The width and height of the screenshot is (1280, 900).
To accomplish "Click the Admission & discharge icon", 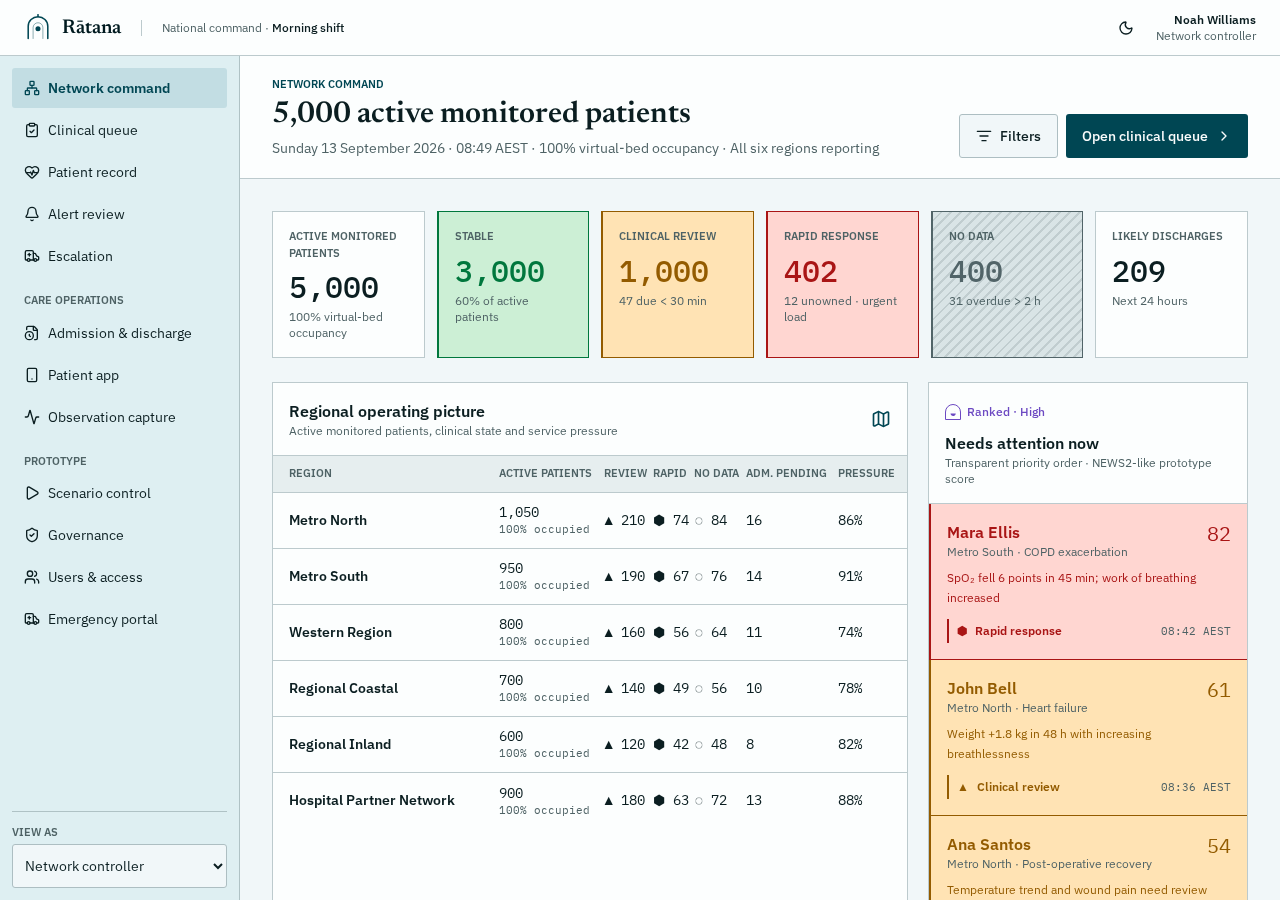I will (32, 333).
